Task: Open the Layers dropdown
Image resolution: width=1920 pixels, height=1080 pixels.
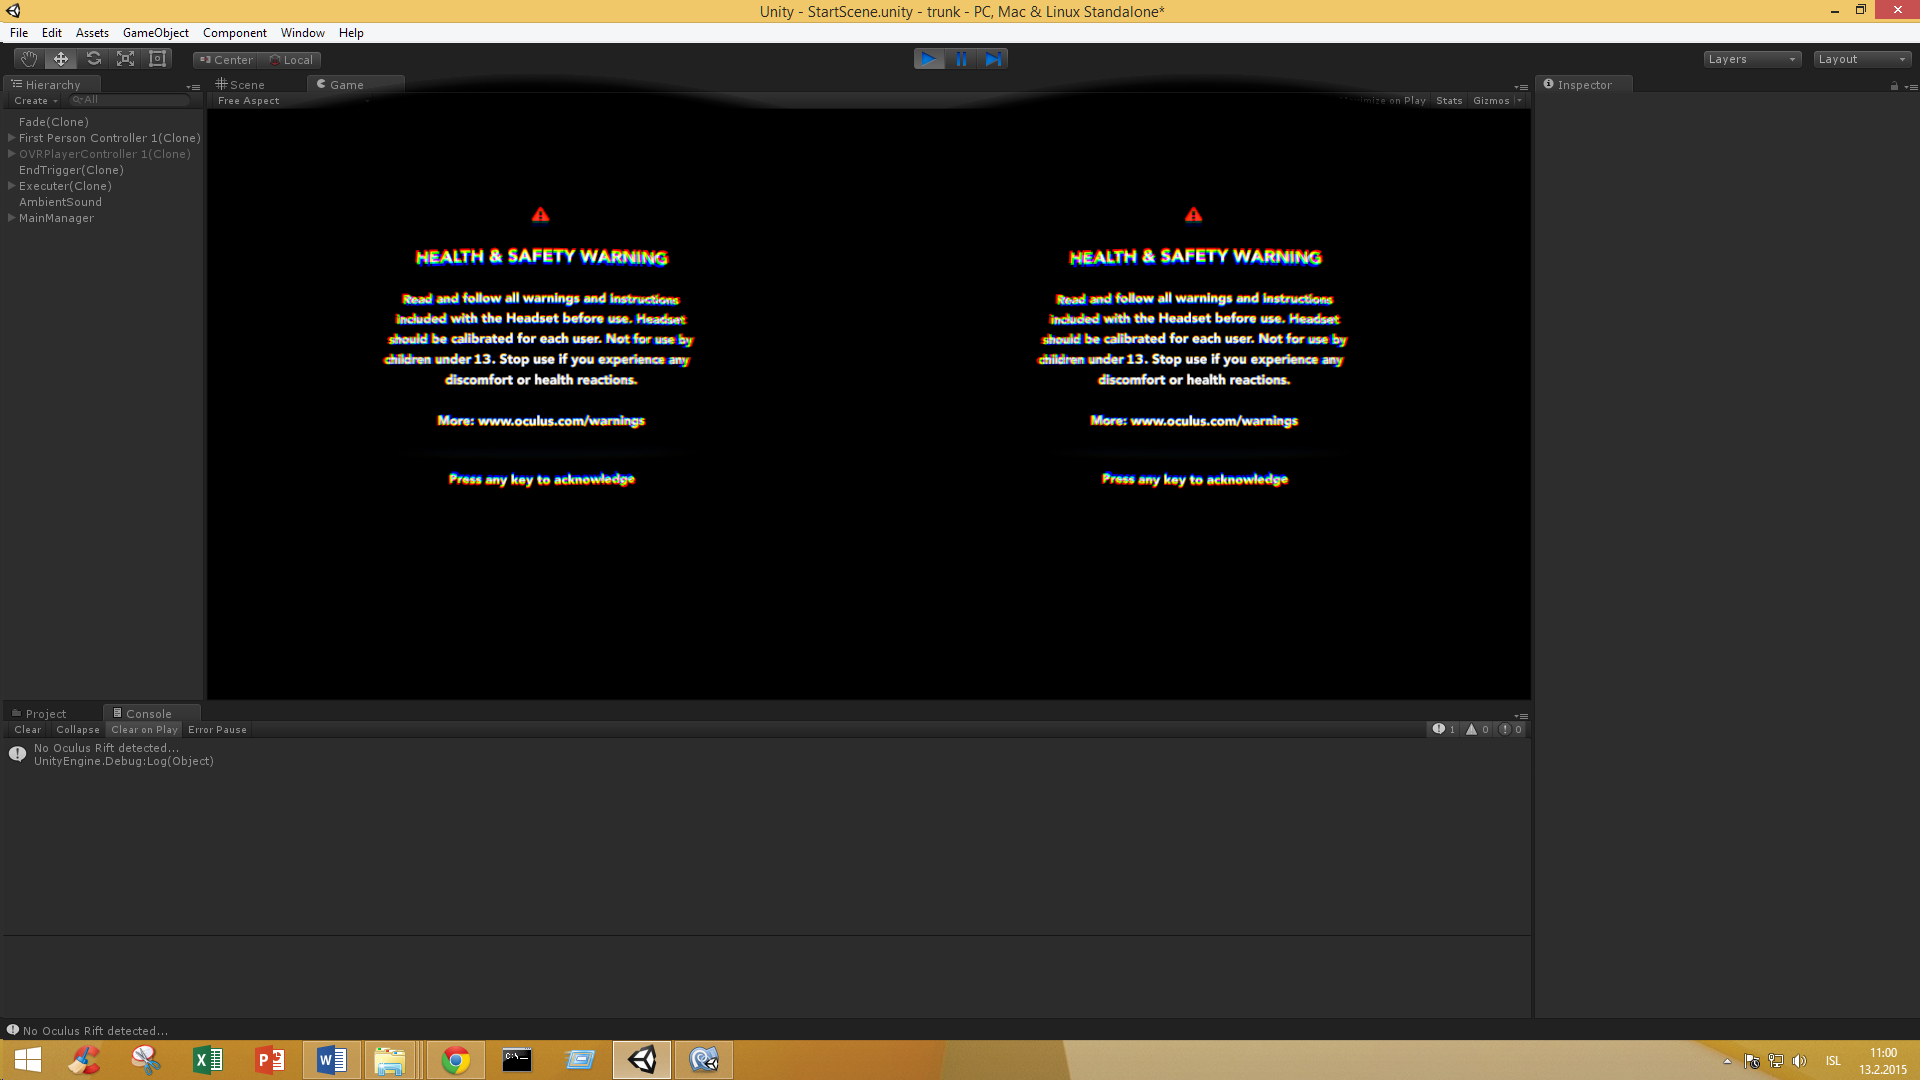Action: (x=1751, y=59)
